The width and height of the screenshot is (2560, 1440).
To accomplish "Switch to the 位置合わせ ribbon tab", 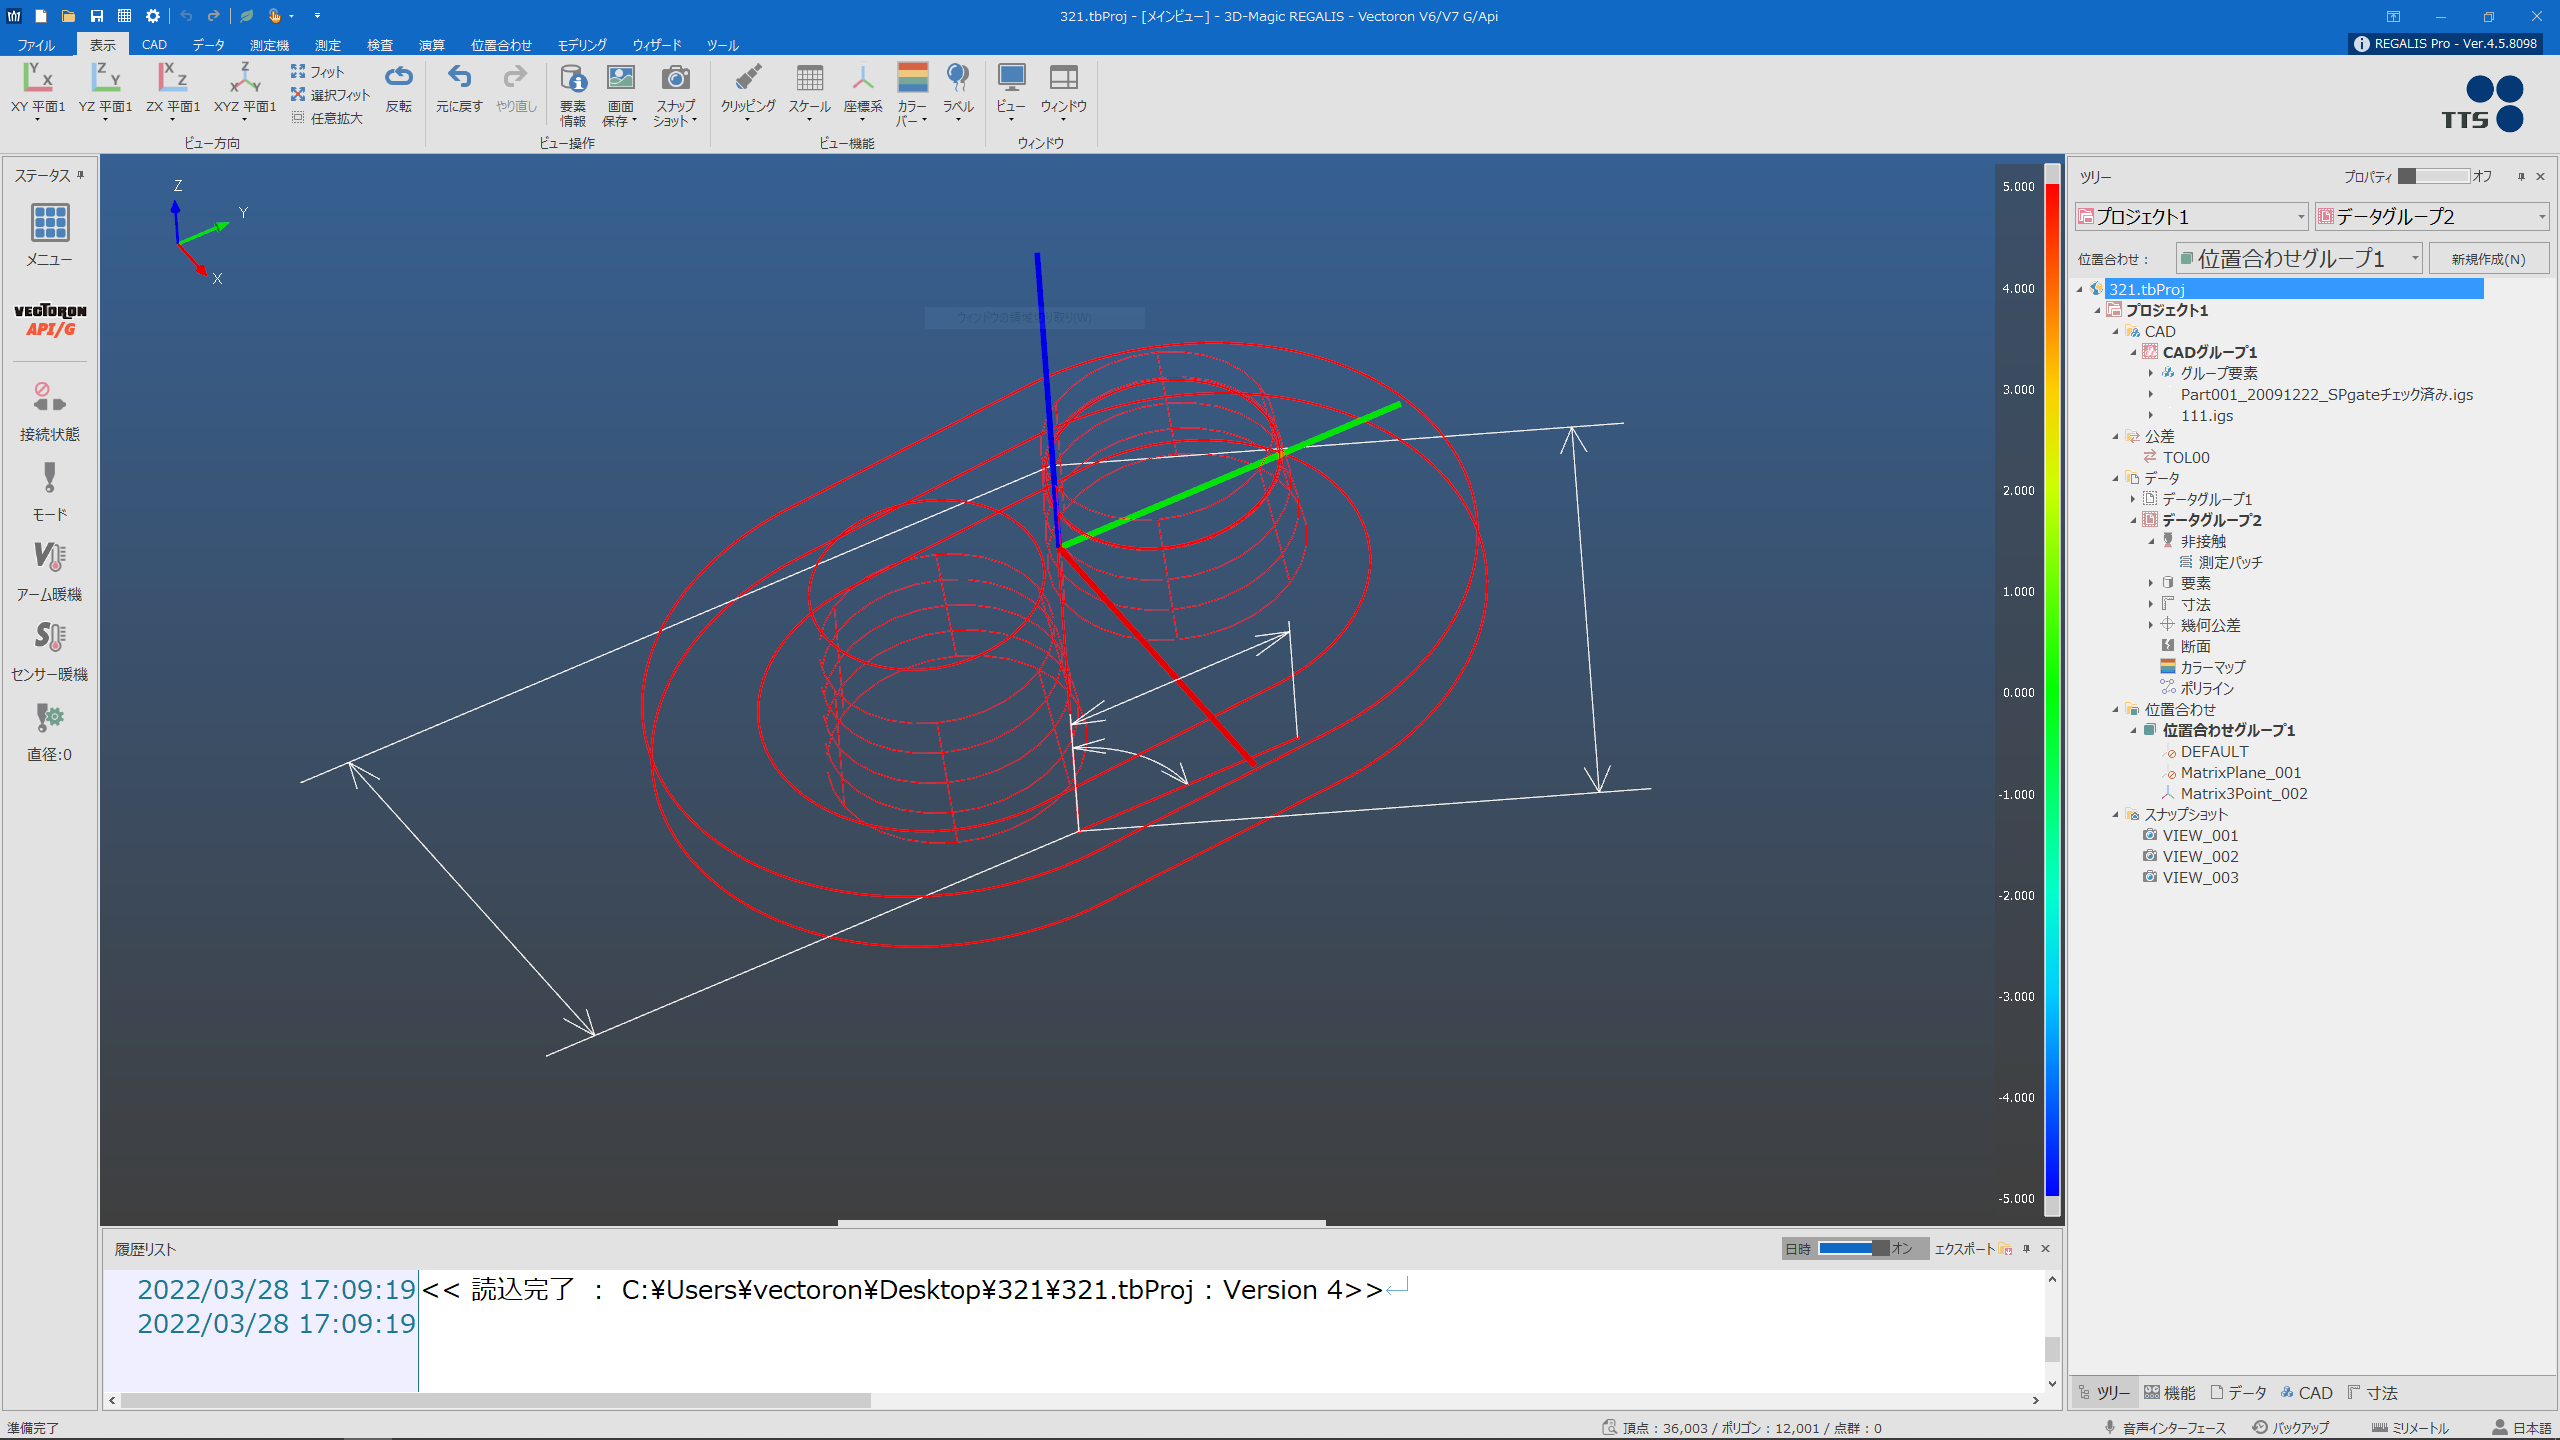I will 501,45.
